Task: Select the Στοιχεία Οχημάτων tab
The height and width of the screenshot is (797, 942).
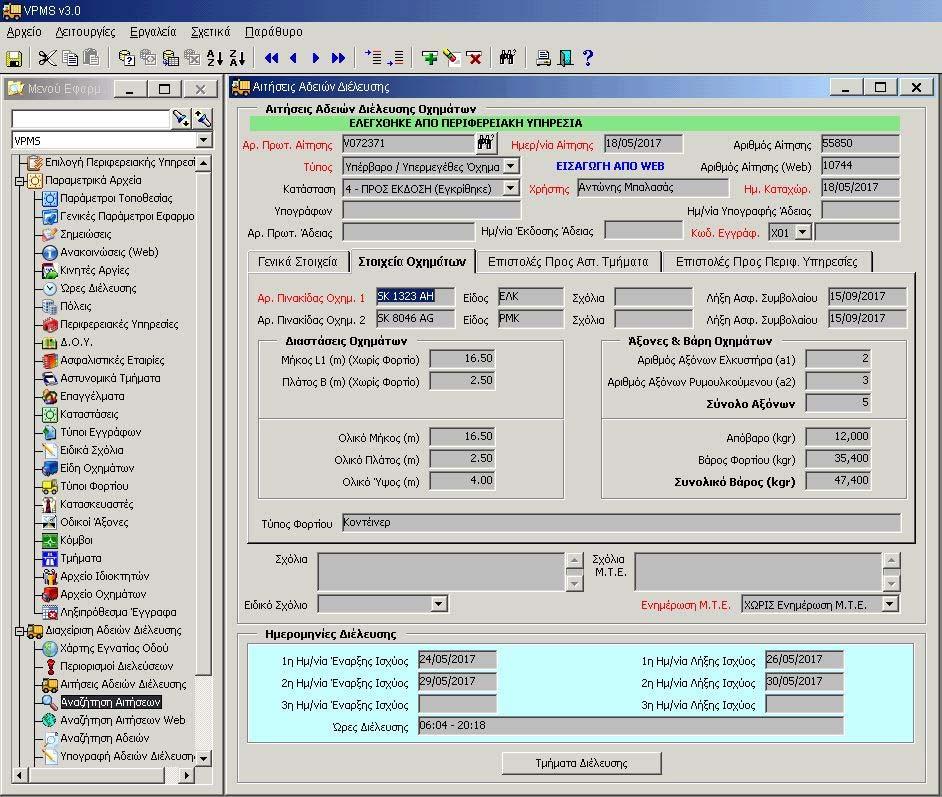Action: click(412, 261)
